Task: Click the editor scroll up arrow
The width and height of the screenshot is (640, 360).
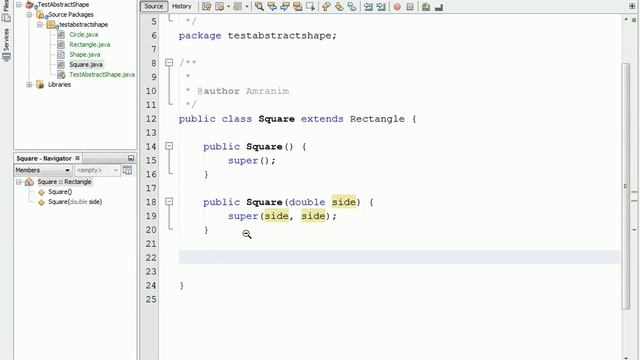Action: point(626,20)
